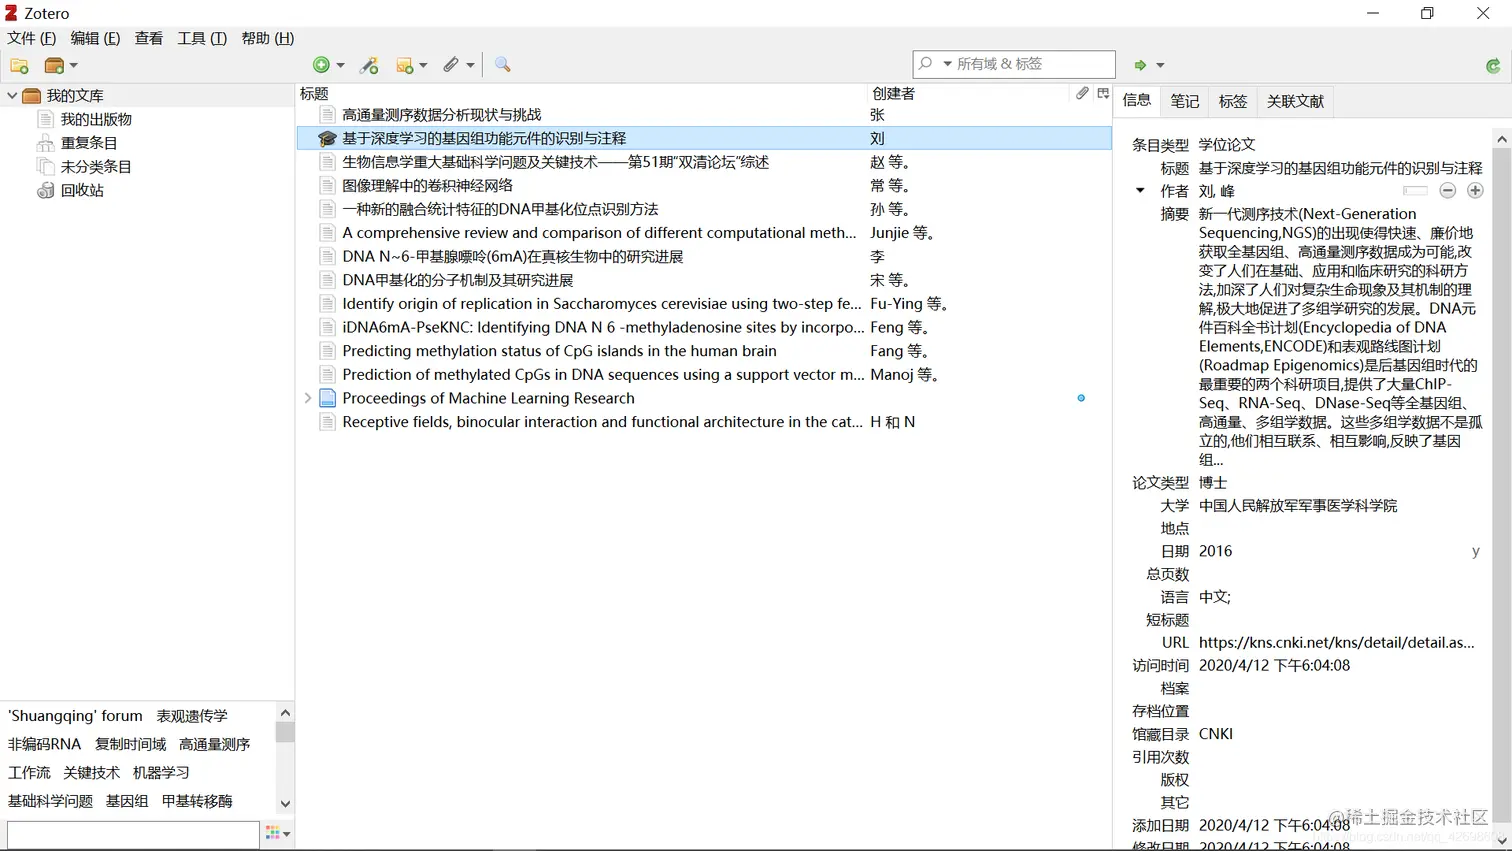Toggle the creator name field mode button
The height and width of the screenshot is (851, 1512).
pyautogui.click(x=1415, y=191)
